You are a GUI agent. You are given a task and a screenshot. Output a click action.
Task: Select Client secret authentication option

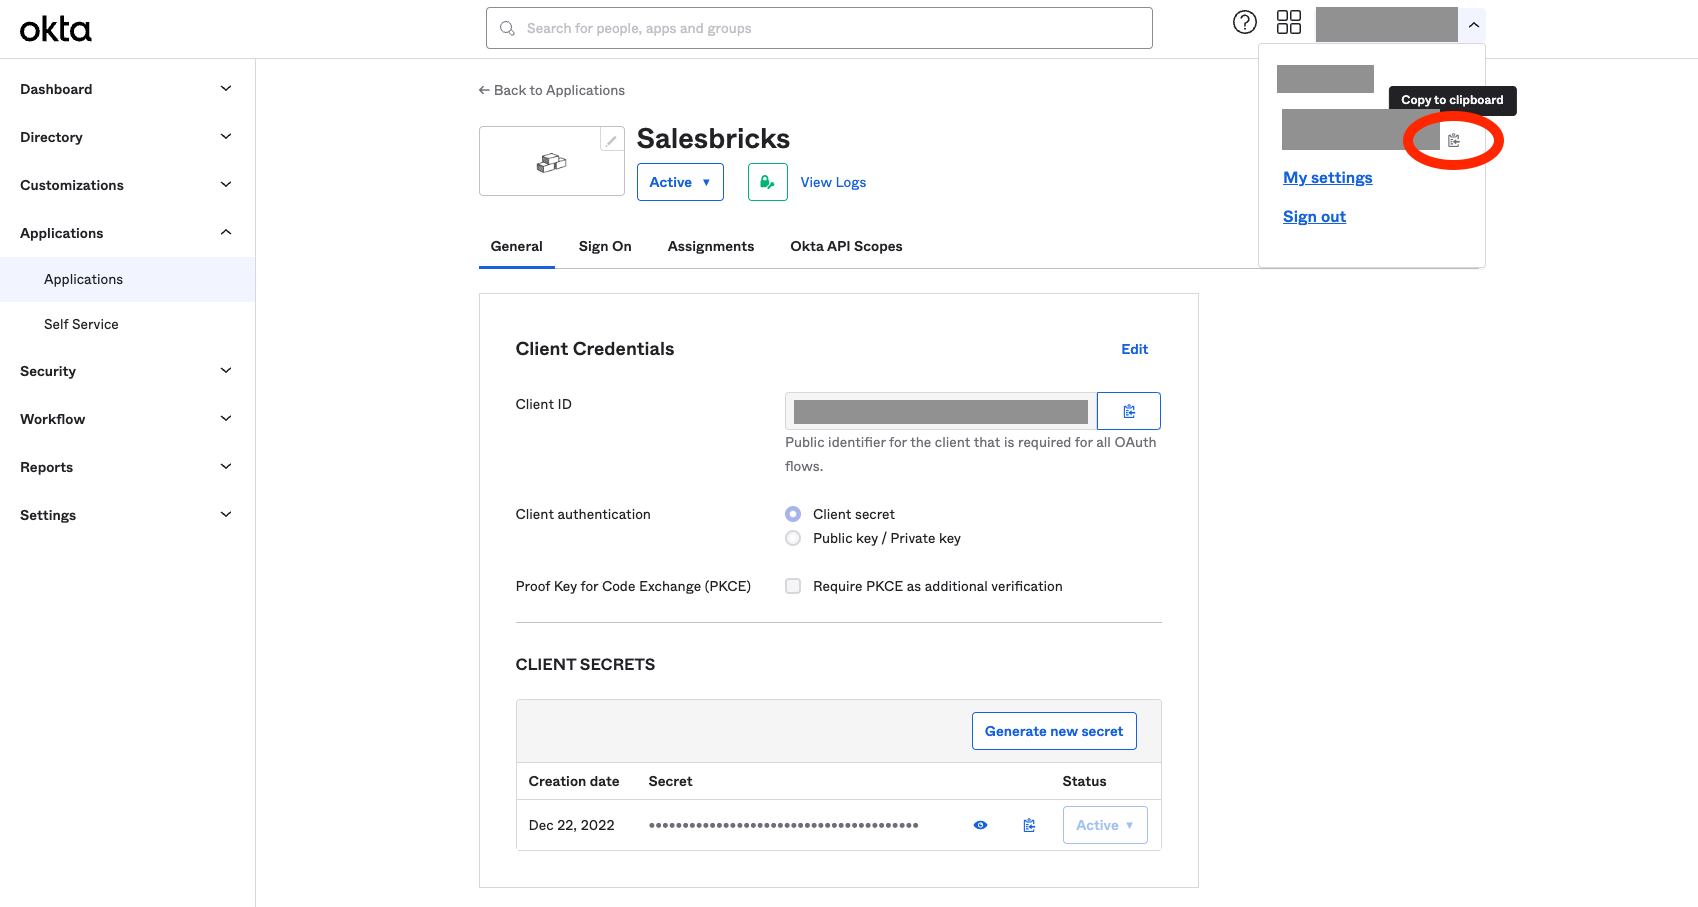tap(793, 514)
